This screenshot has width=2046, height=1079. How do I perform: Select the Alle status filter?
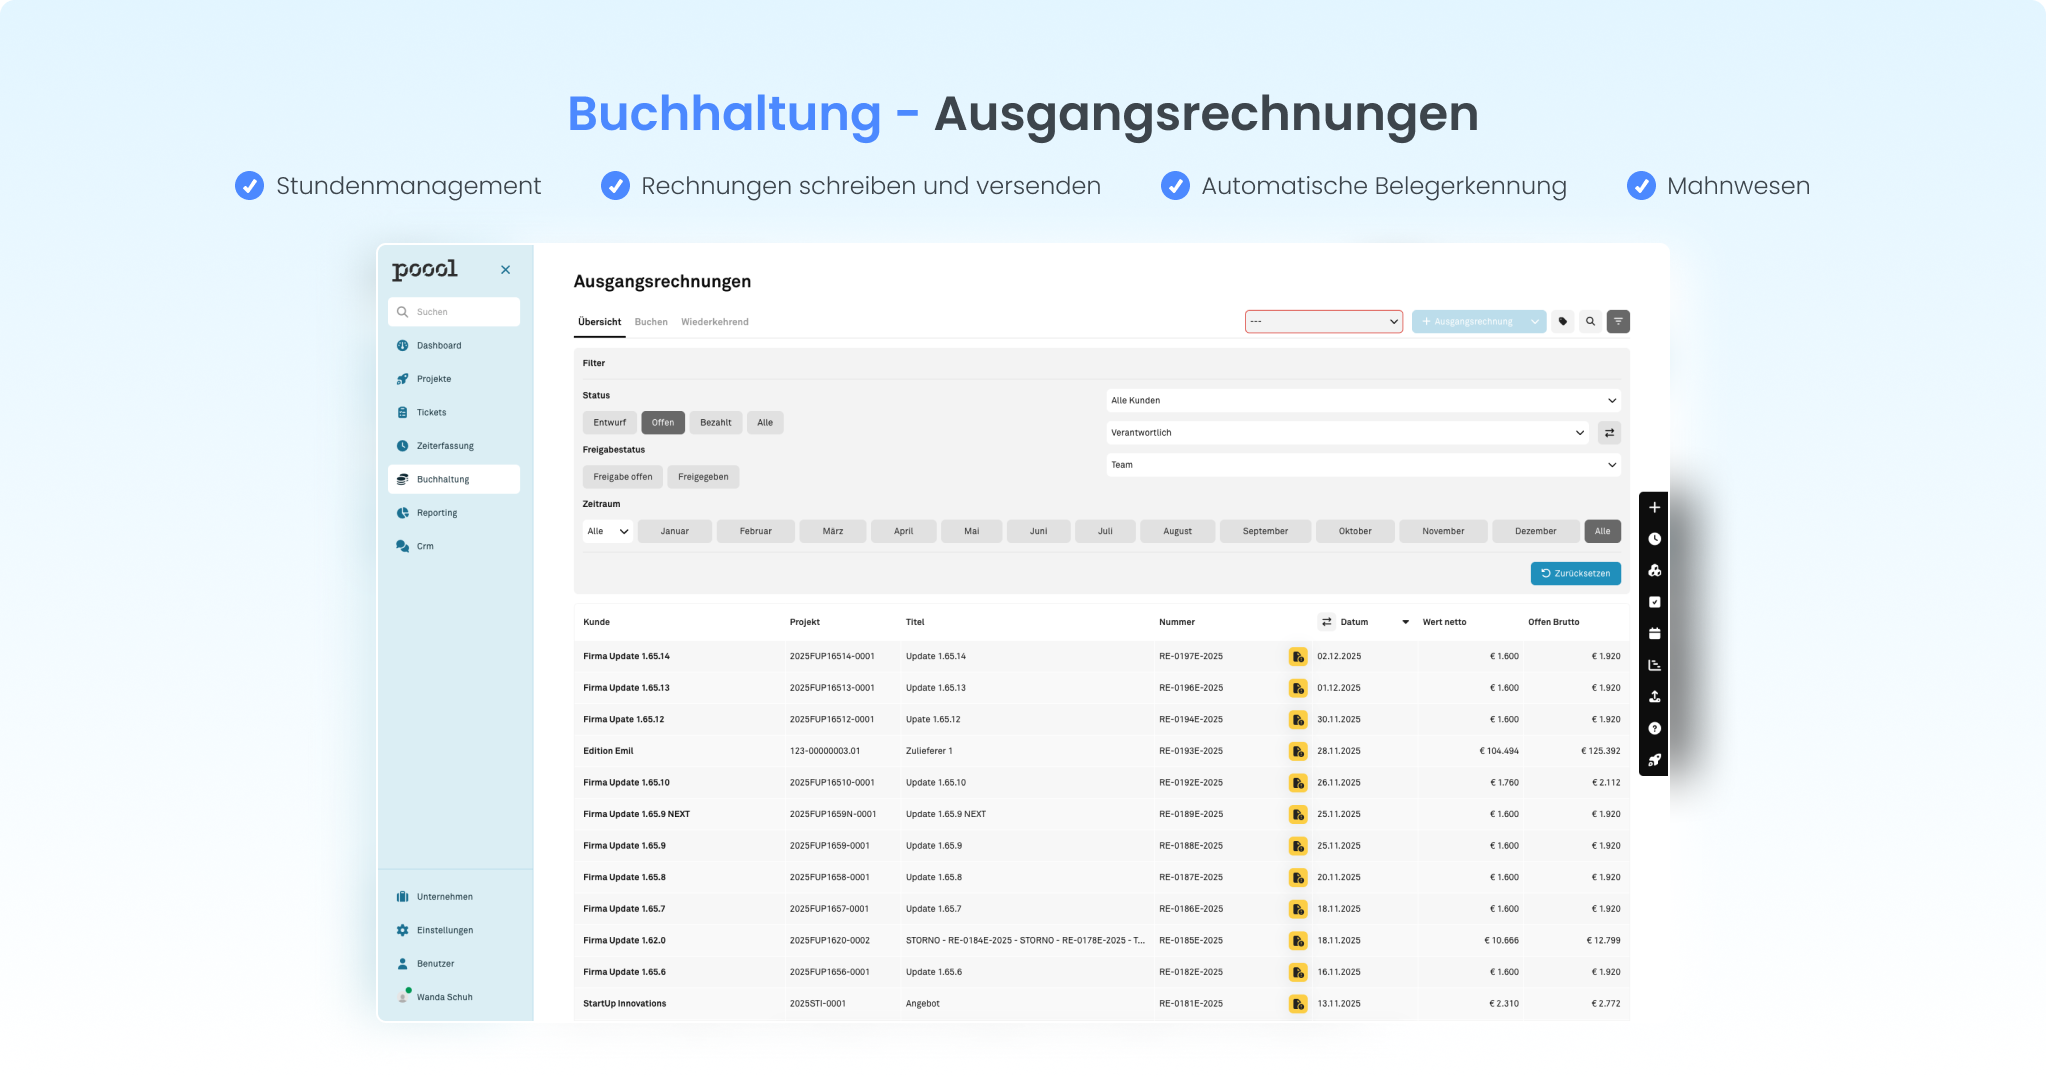(765, 423)
